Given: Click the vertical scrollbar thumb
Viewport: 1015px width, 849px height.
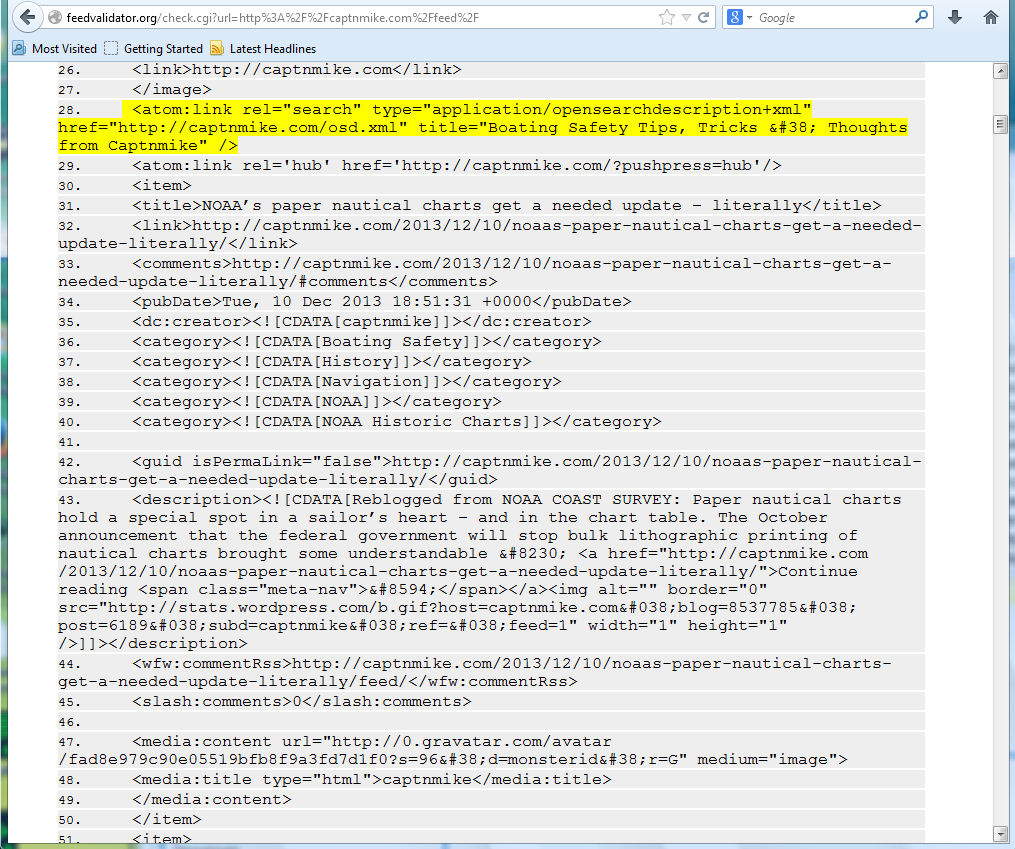Looking at the screenshot, I should 999,124.
